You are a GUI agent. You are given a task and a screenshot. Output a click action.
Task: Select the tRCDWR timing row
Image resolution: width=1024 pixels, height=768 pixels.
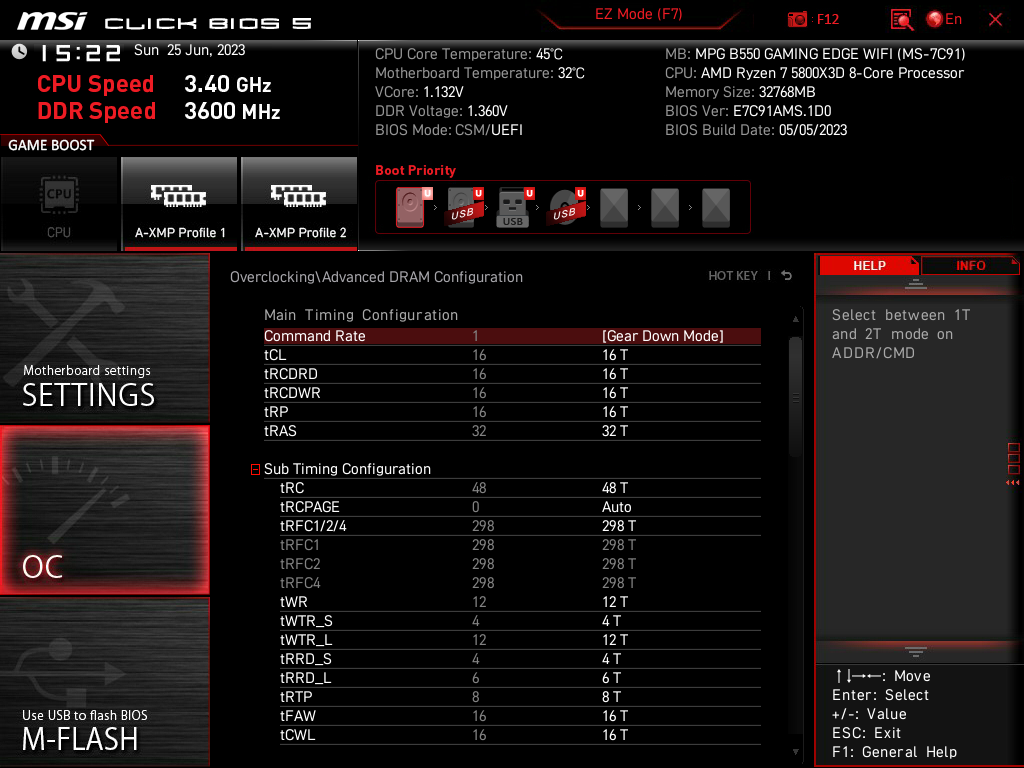[x=512, y=393]
